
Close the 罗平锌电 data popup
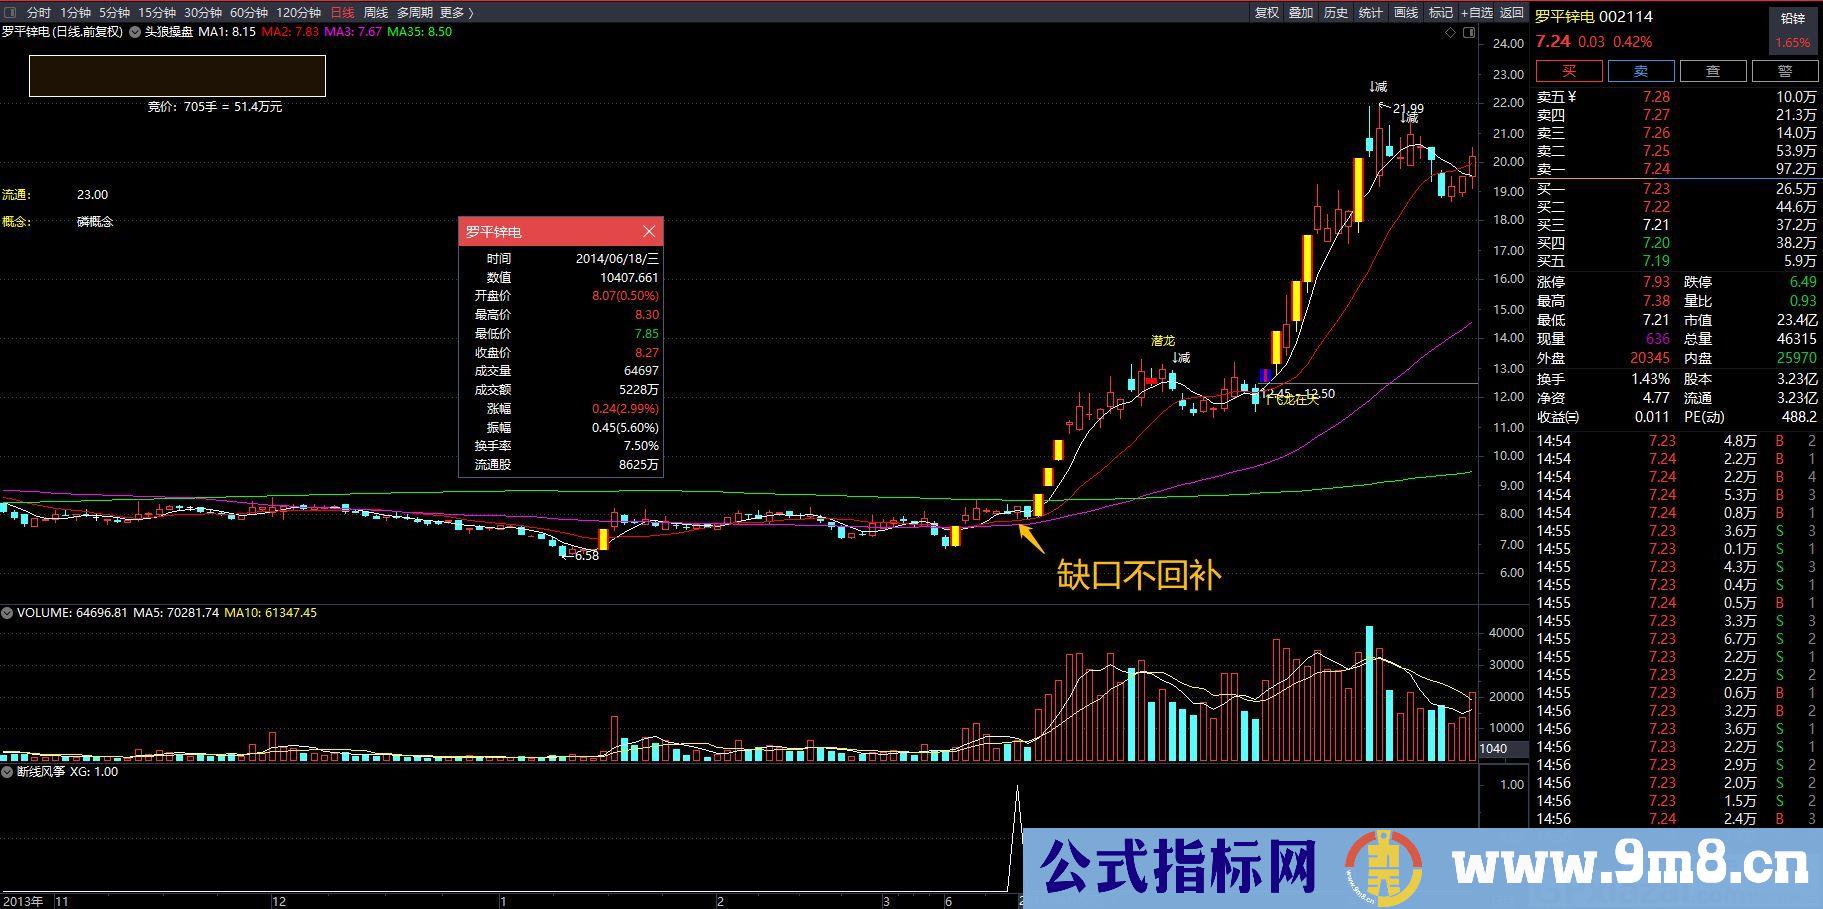649,231
